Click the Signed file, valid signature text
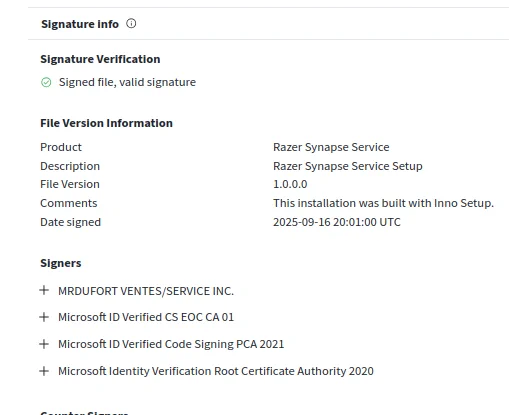 (127, 82)
